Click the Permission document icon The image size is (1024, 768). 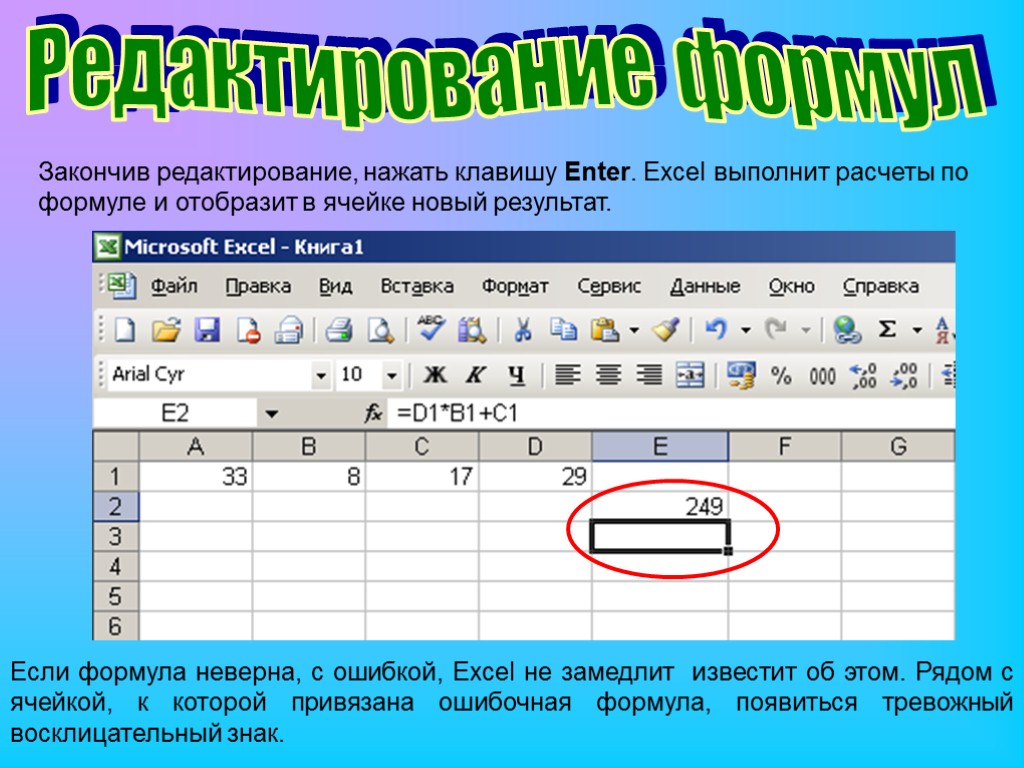pos(248,330)
